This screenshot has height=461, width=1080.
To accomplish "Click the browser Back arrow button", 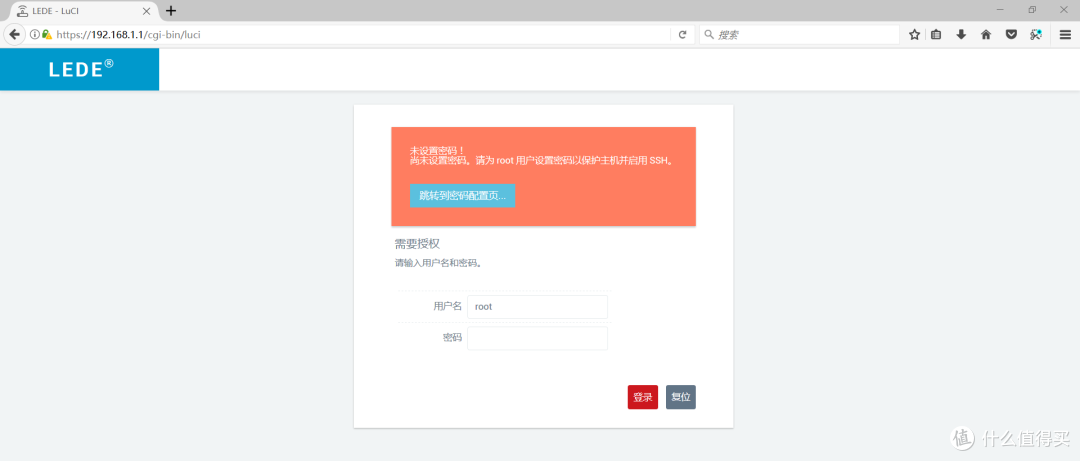I will point(14,34).
